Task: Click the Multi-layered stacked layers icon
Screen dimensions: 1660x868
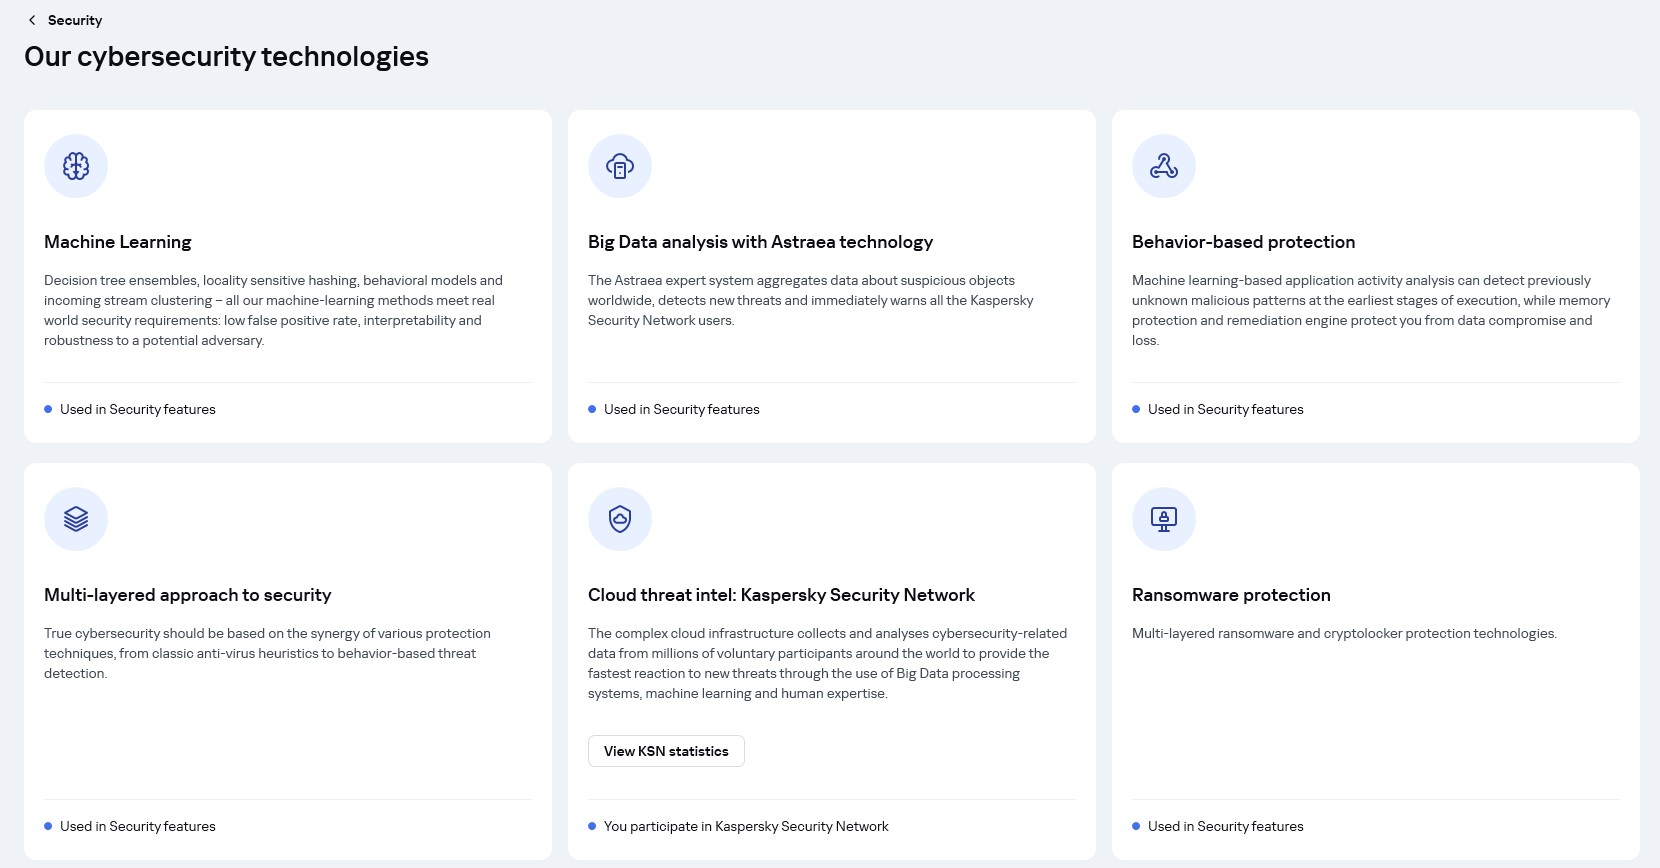Action: click(76, 519)
